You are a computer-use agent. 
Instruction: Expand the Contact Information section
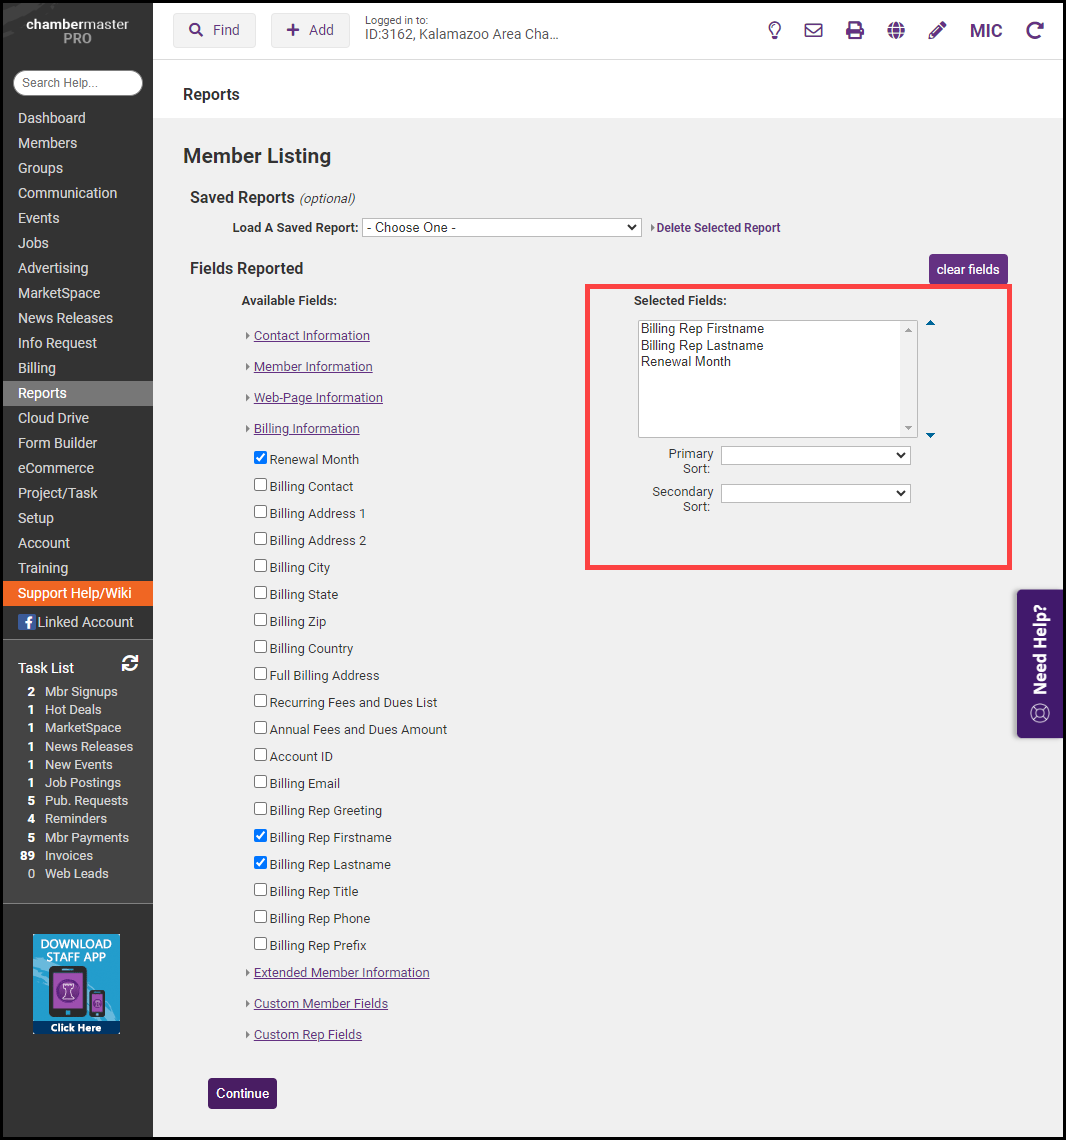pyautogui.click(x=311, y=336)
